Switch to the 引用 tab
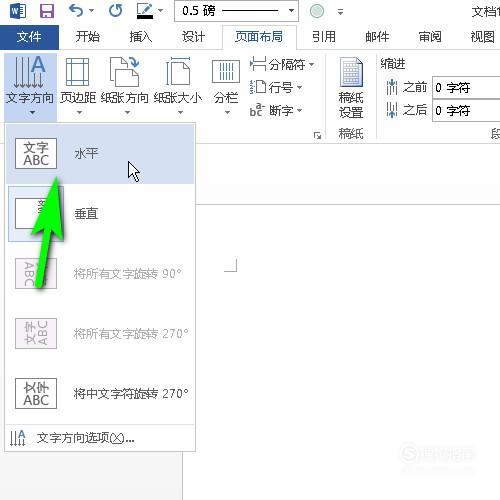 pyautogui.click(x=324, y=37)
